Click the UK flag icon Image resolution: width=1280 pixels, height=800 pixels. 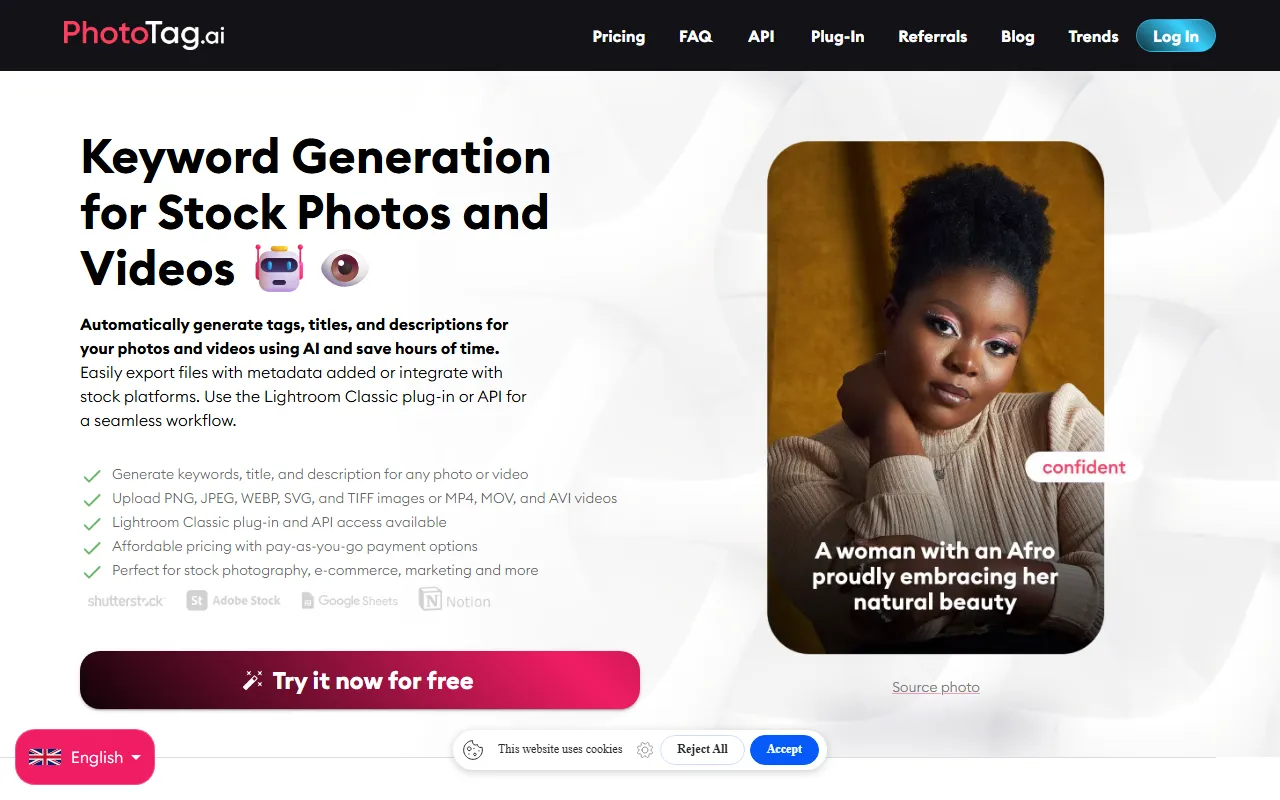[45, 758]
